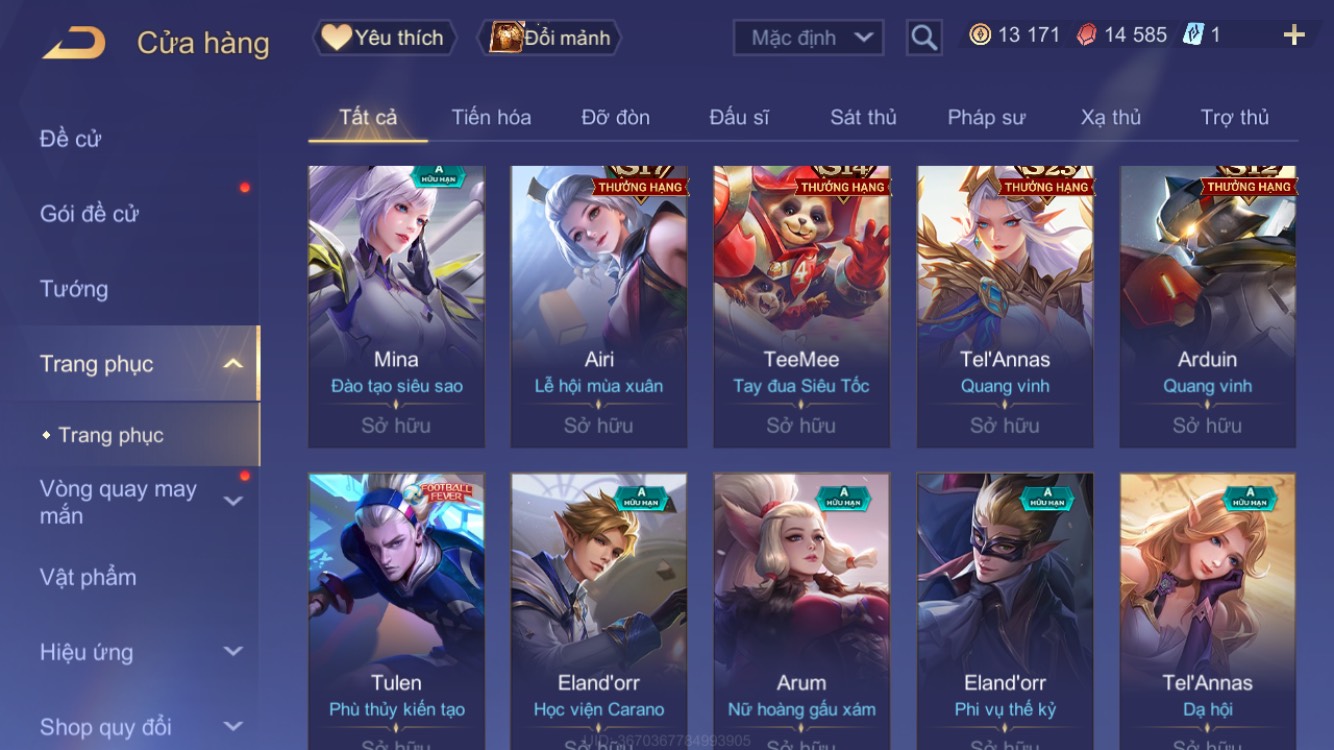1334x750 pixels.
Task: Expand the Hiệu ứng sidebar section
Action: coord(233,652)
